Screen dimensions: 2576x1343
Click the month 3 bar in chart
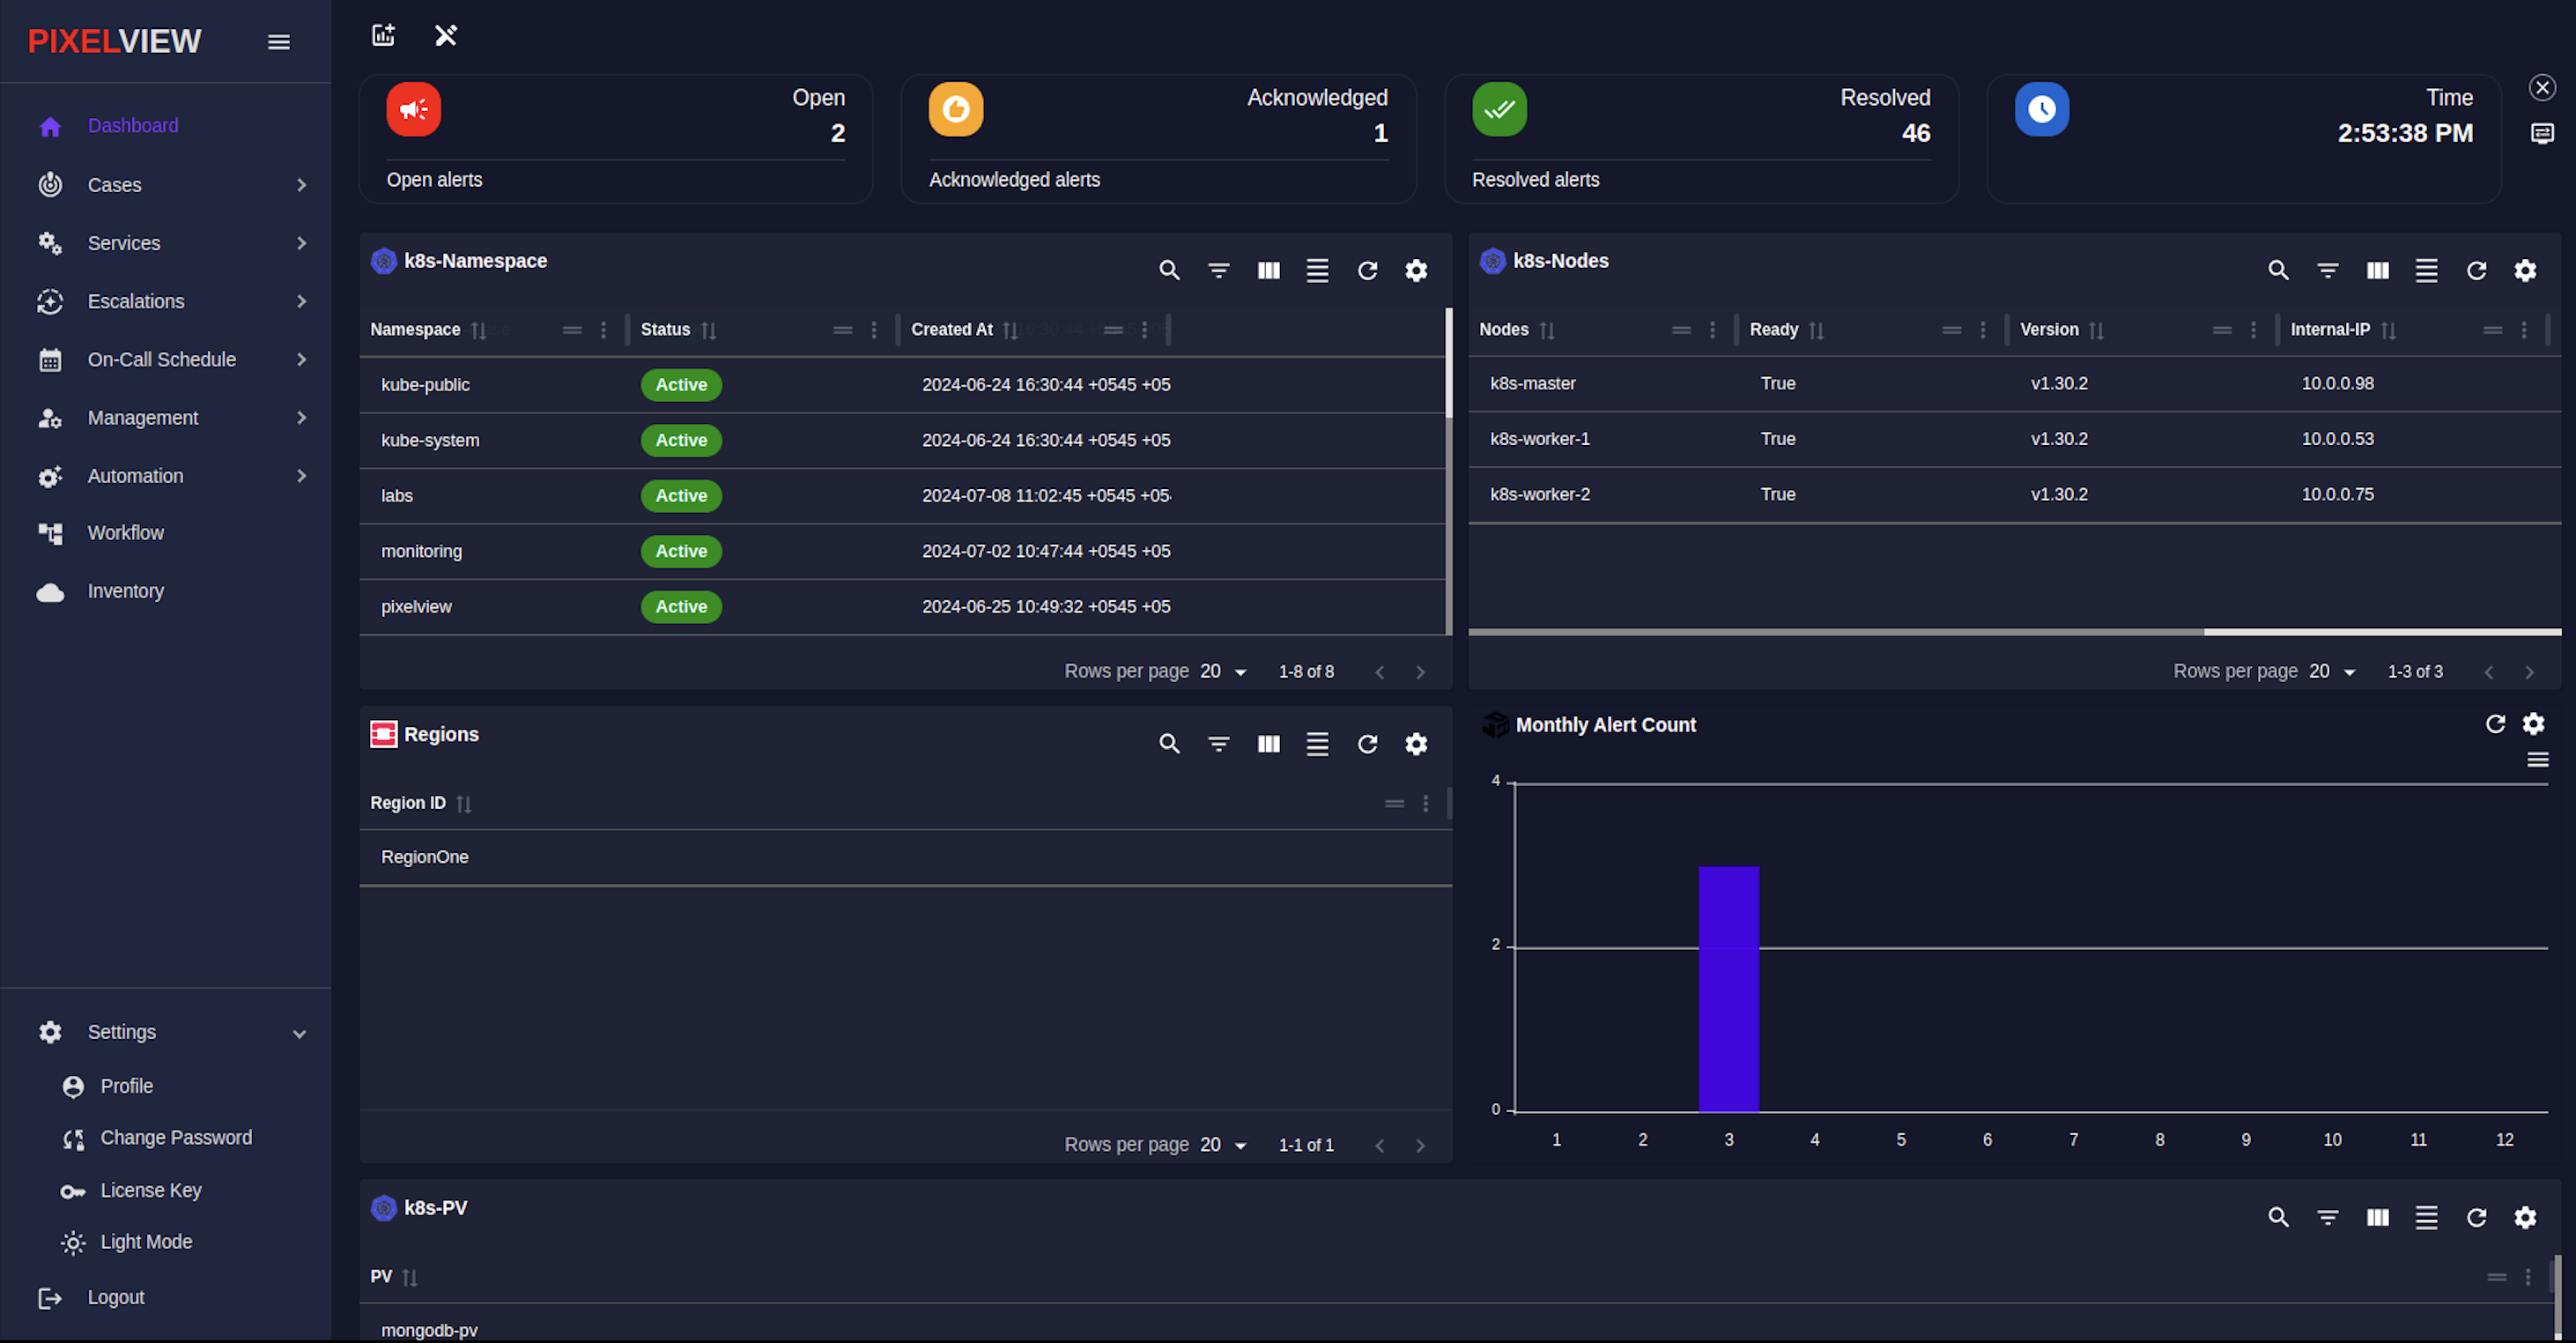(1728, 988)
